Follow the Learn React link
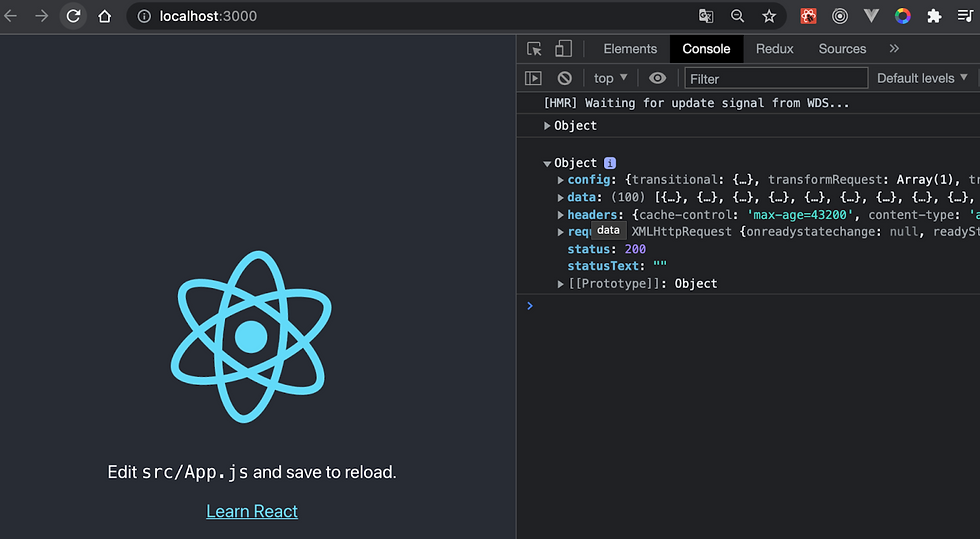Viewport: 980px width, 539px height. click(252, 511)
